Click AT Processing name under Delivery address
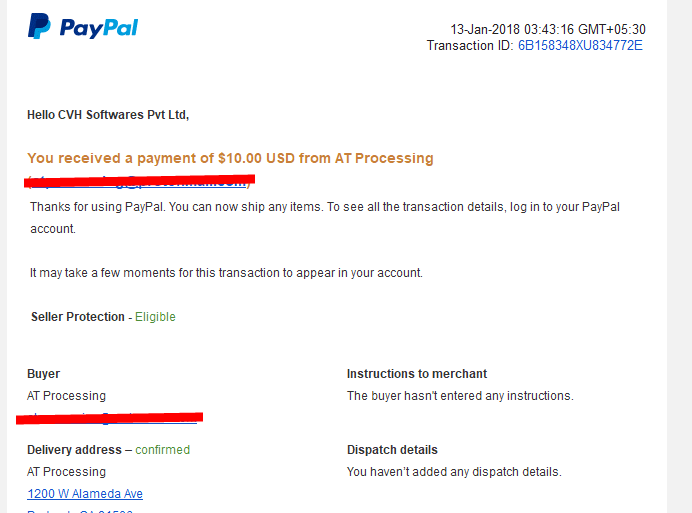The width and height of the screenshot is (692, 513). point(66,472)
